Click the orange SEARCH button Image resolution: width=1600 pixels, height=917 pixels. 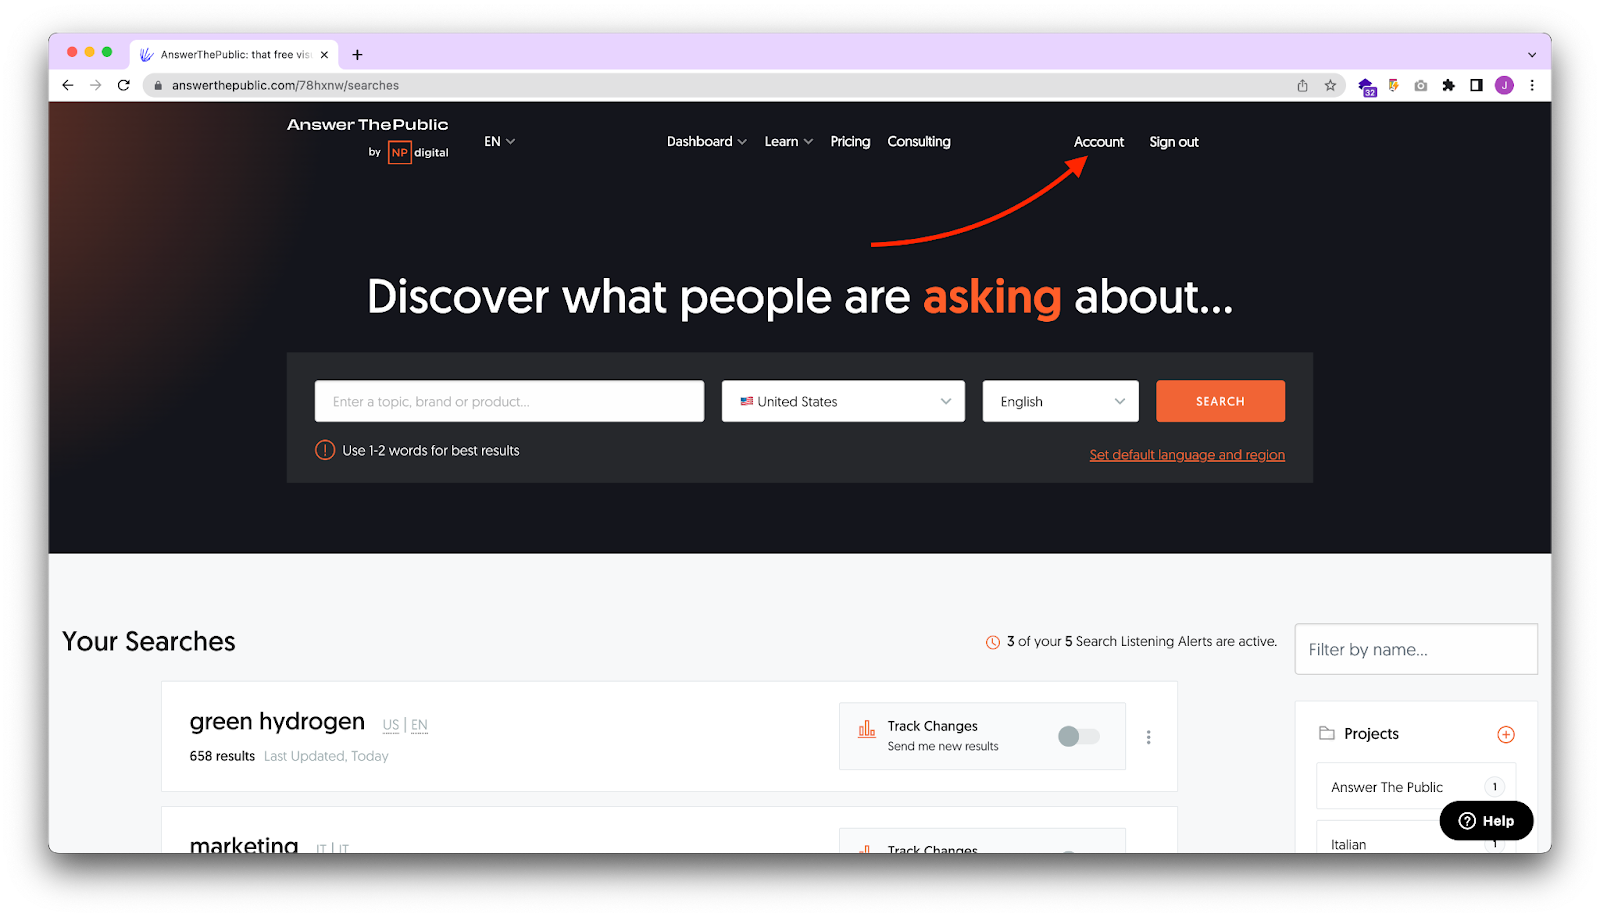point(1220,401)
